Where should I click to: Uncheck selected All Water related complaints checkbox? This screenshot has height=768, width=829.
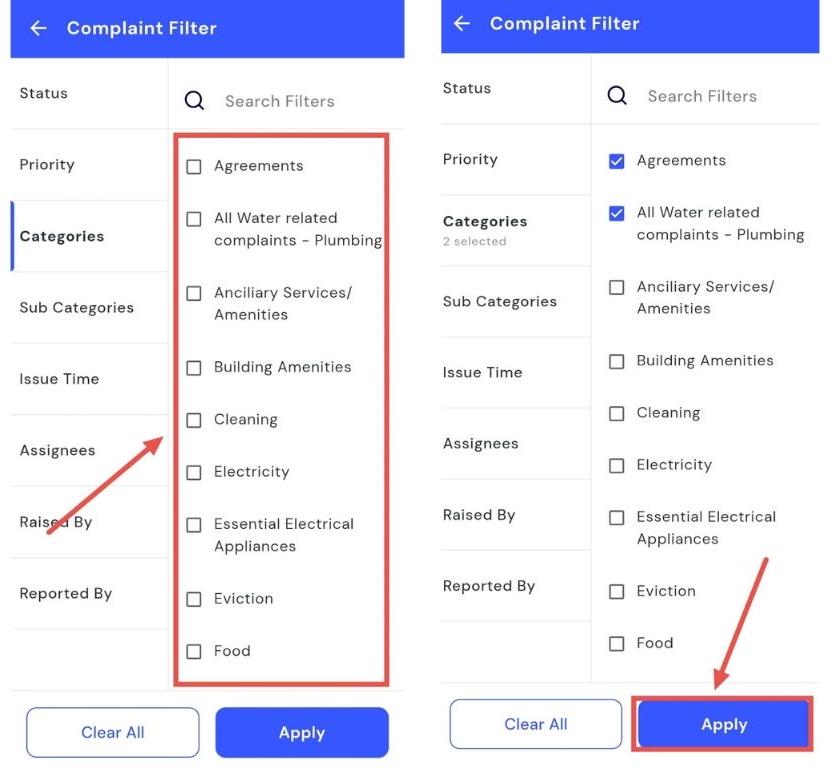pyautogui.click(x=617, y=213)
